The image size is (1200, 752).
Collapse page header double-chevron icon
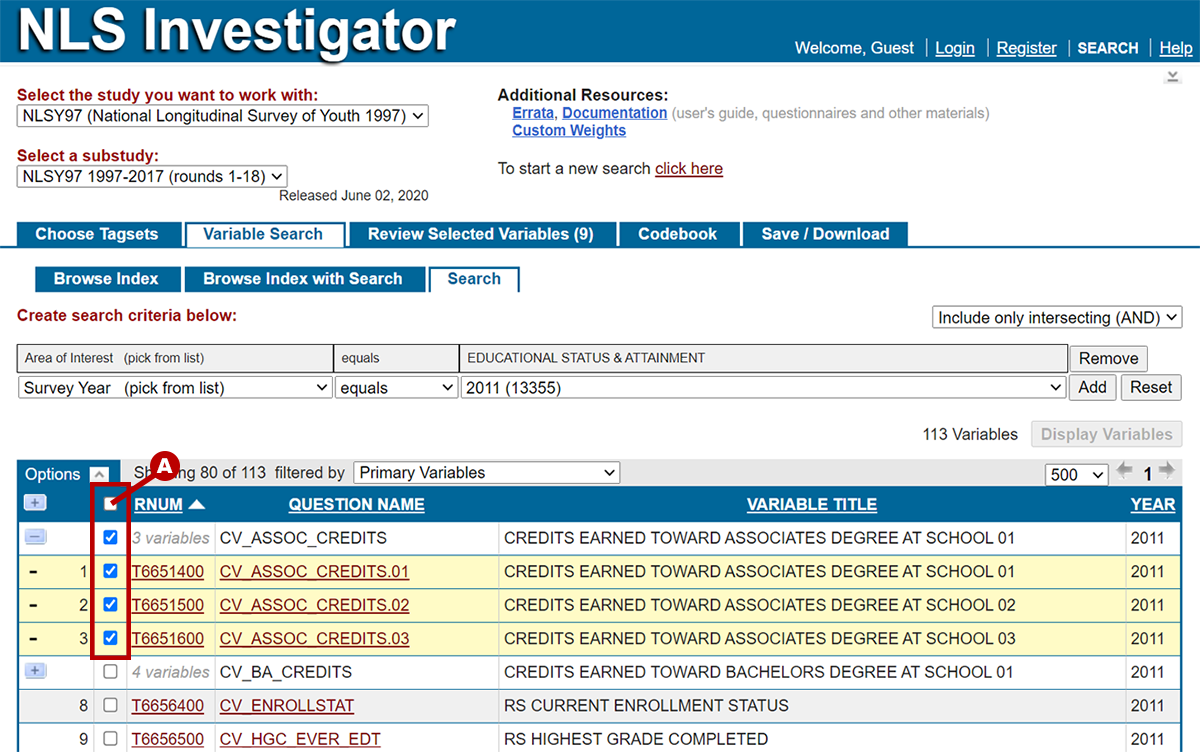click(x=1173, y=77)
